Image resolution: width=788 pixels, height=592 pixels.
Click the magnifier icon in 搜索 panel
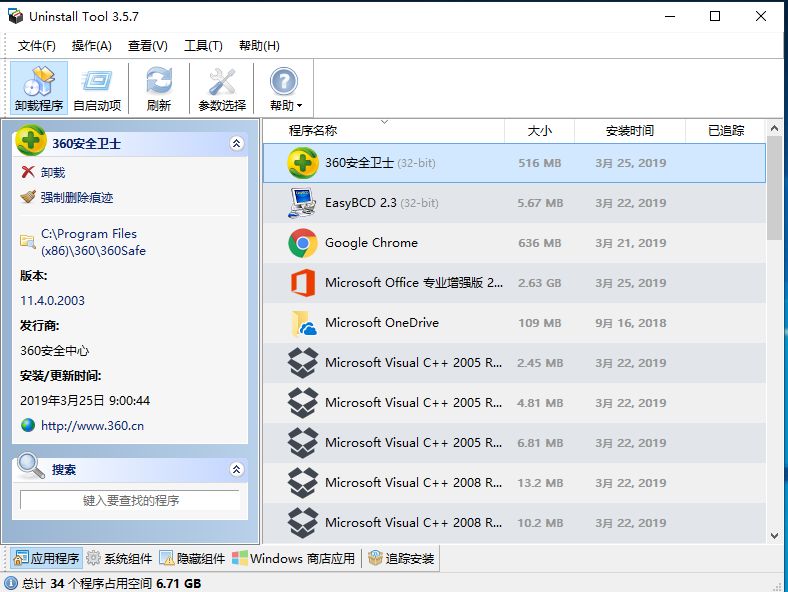[x=31, y=466]
